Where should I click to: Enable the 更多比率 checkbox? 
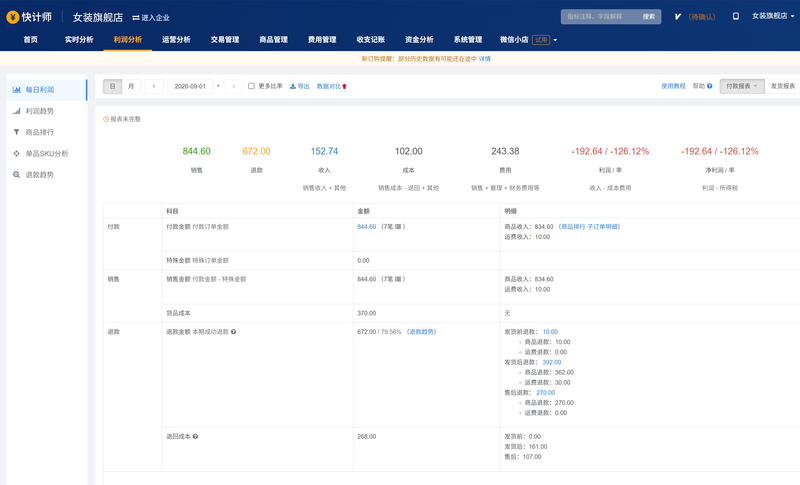pyautogui.click(x=251, y=86)
